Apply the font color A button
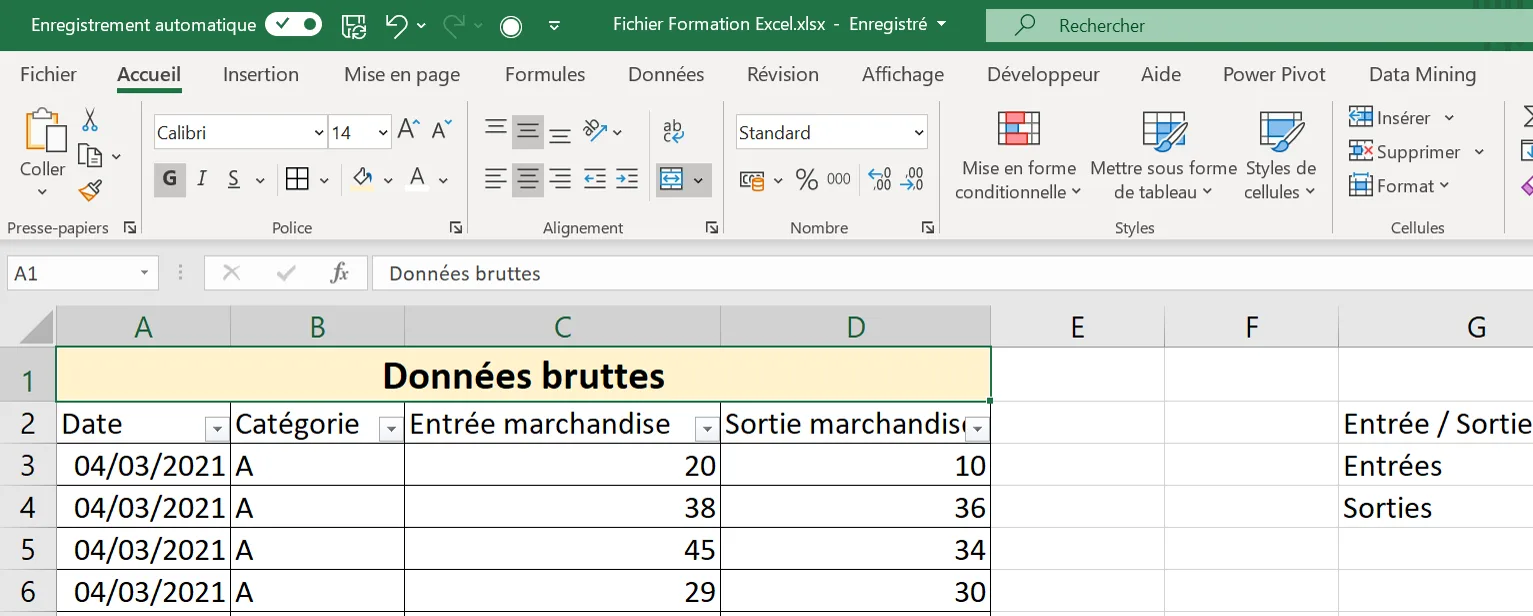The image size is (1533, 616). [418, 179]
